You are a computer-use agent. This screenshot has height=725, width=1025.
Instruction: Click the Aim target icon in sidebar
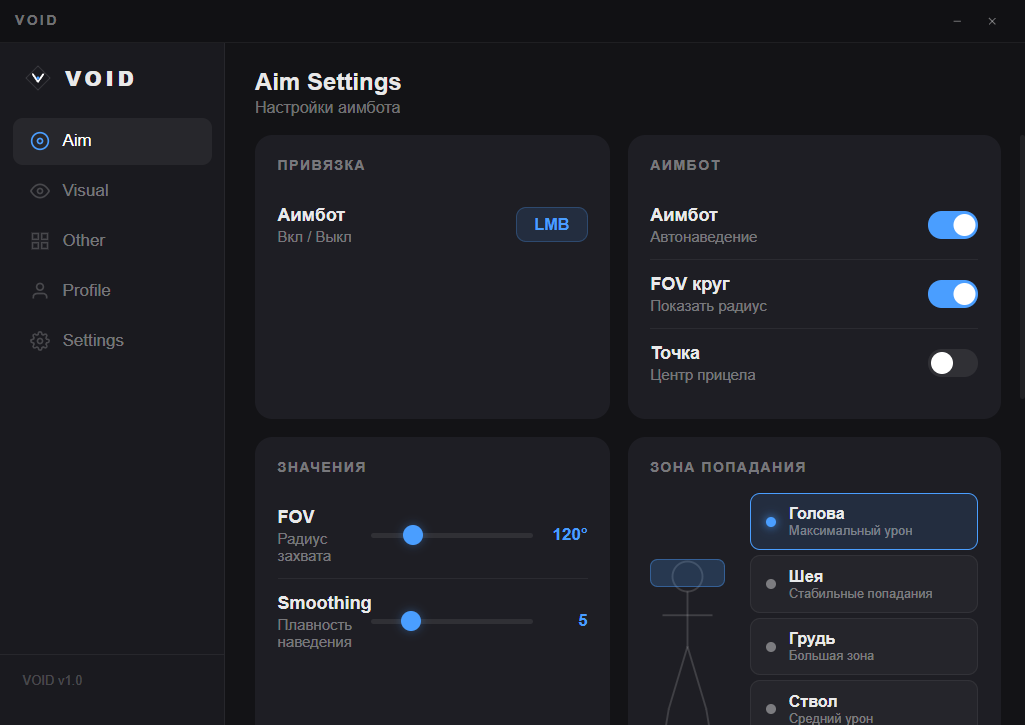[x=40, y=141]
